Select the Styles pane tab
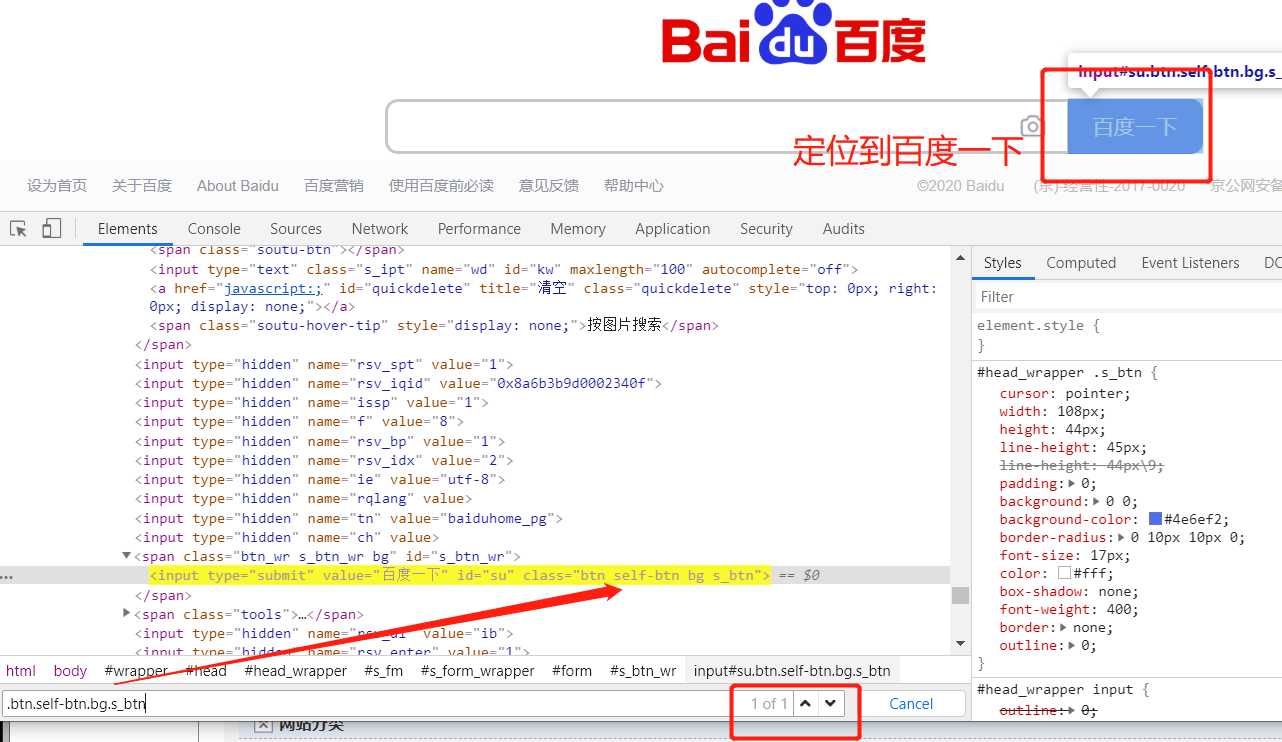Screen dimensions: 1282x742 (x=1003, y=263)
